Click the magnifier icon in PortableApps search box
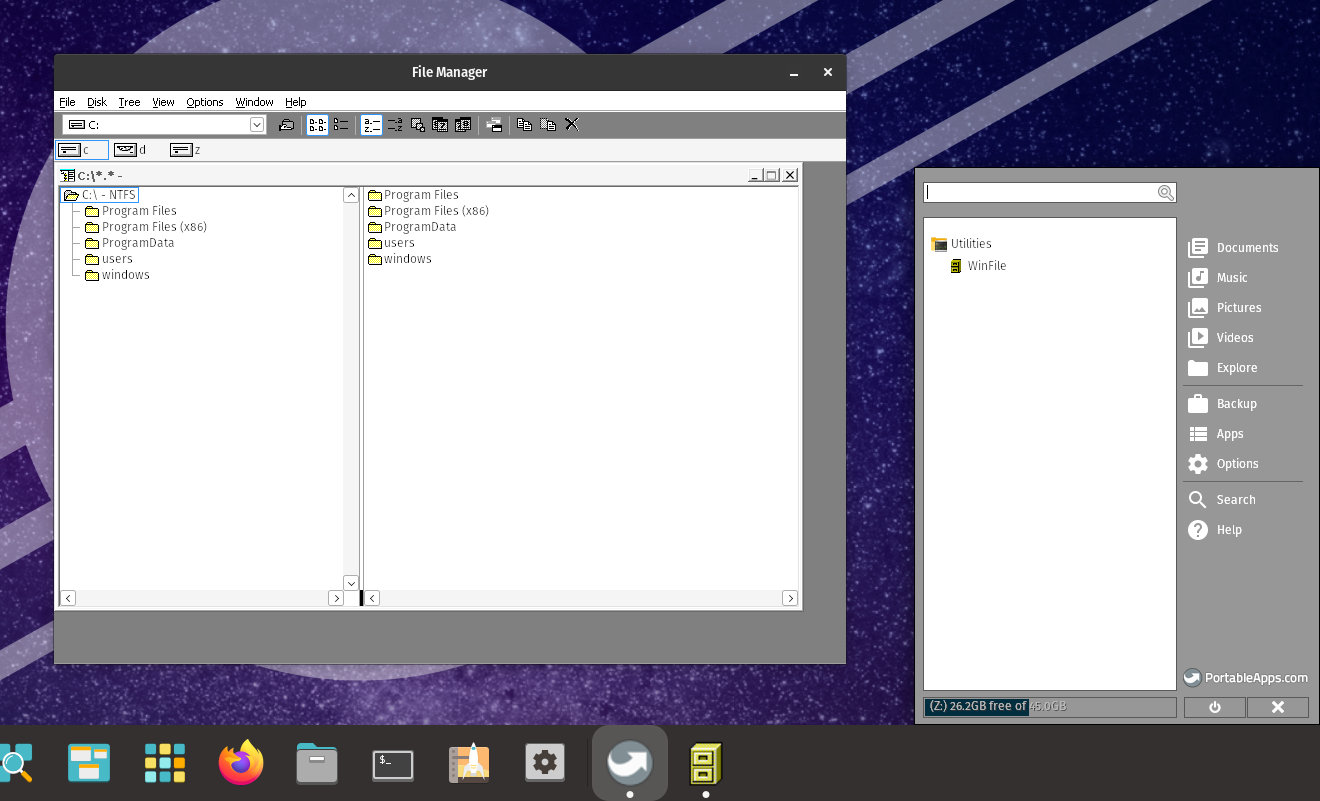 [1166, 193]
